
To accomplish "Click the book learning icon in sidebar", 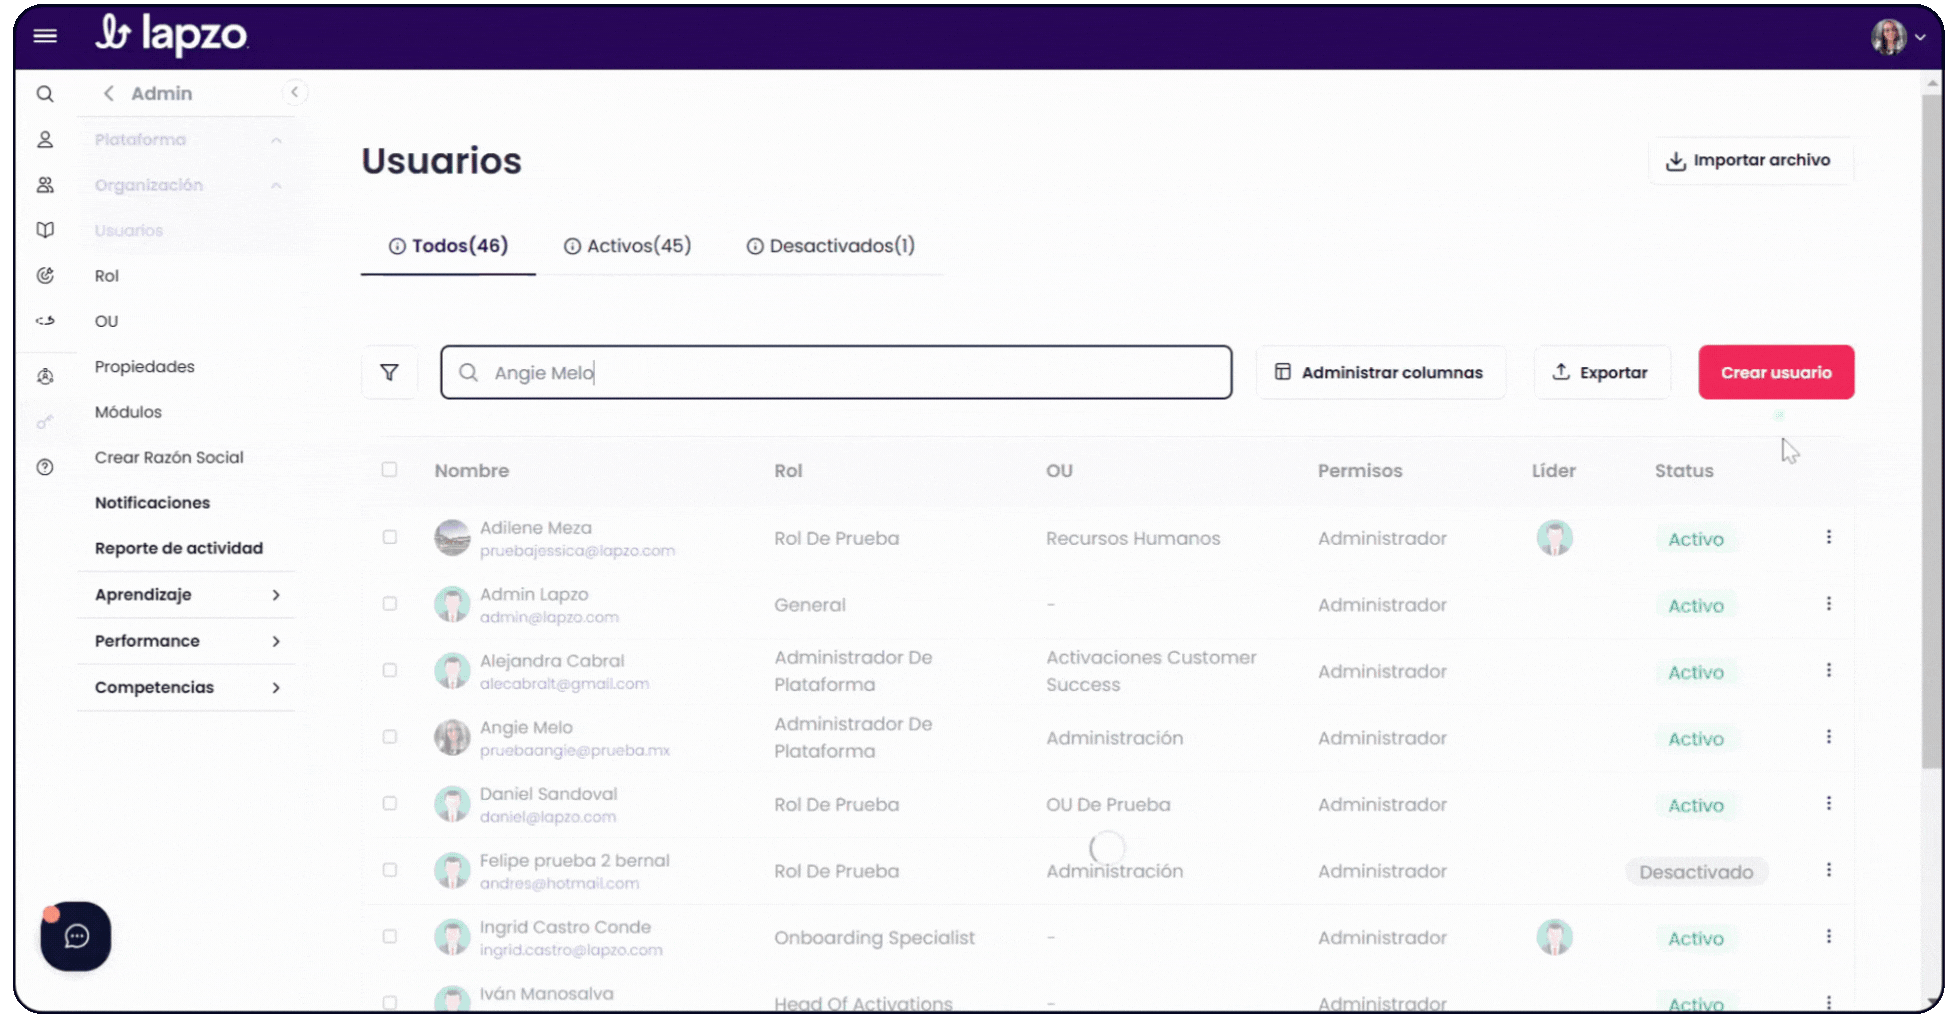I will point(45,229).
